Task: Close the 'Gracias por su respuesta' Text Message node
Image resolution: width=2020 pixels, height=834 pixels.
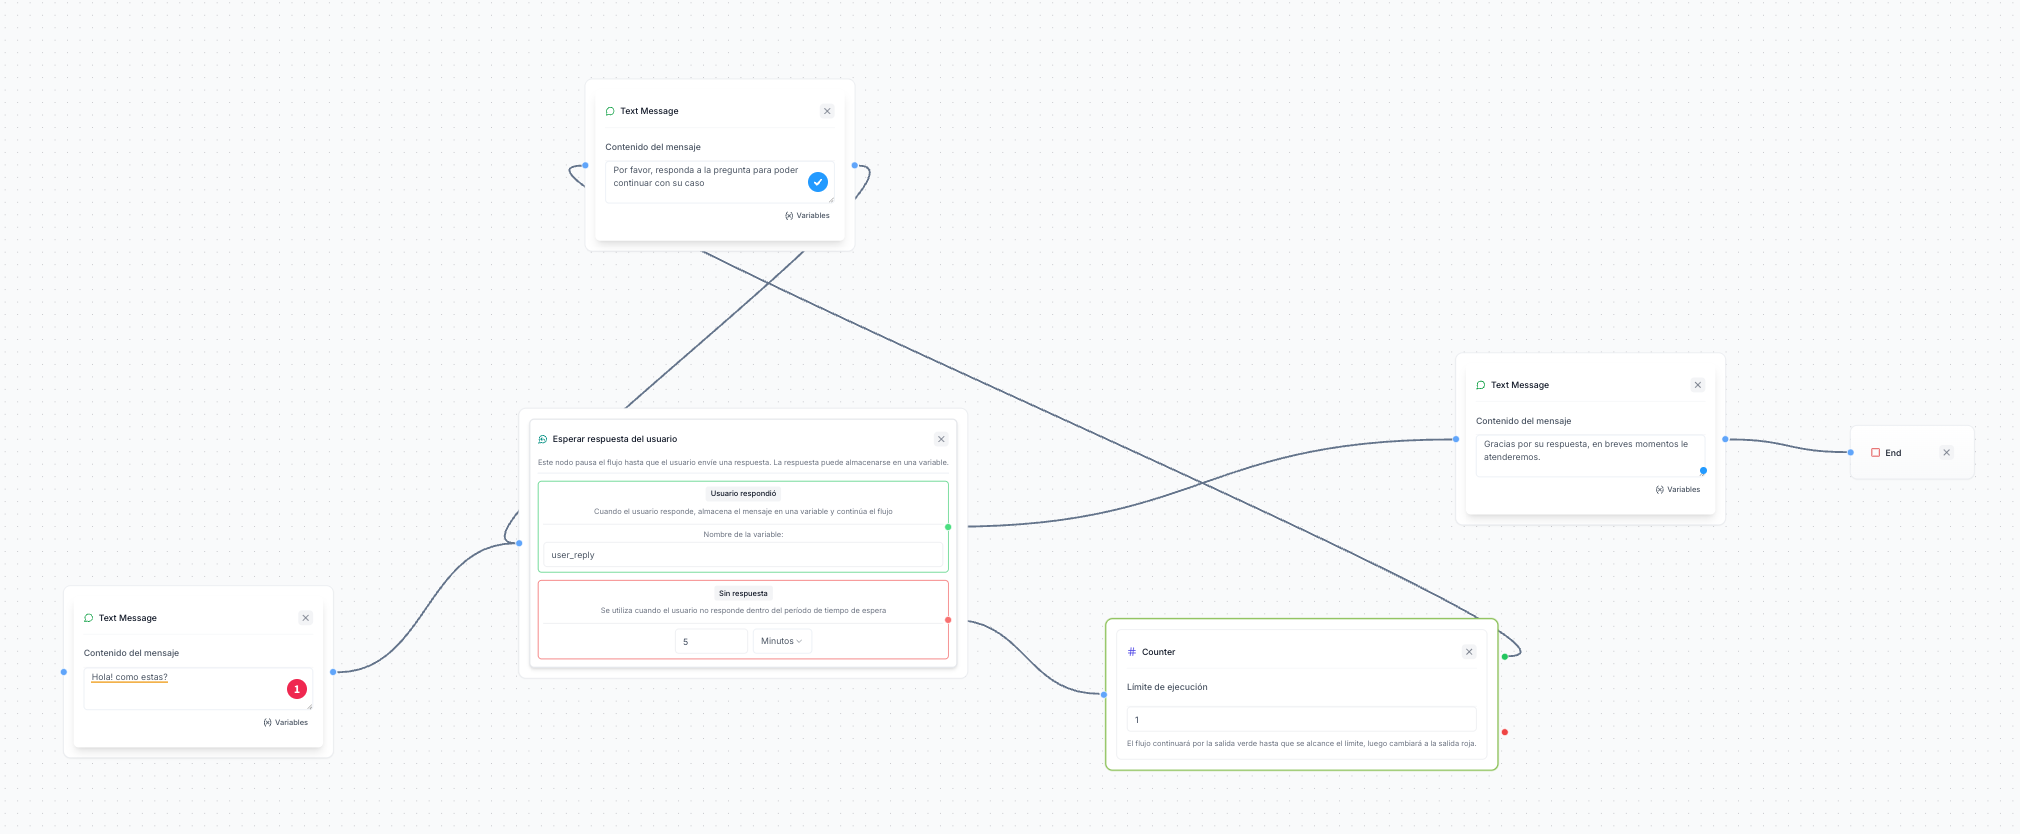Action: click(x=1698, y=385)
